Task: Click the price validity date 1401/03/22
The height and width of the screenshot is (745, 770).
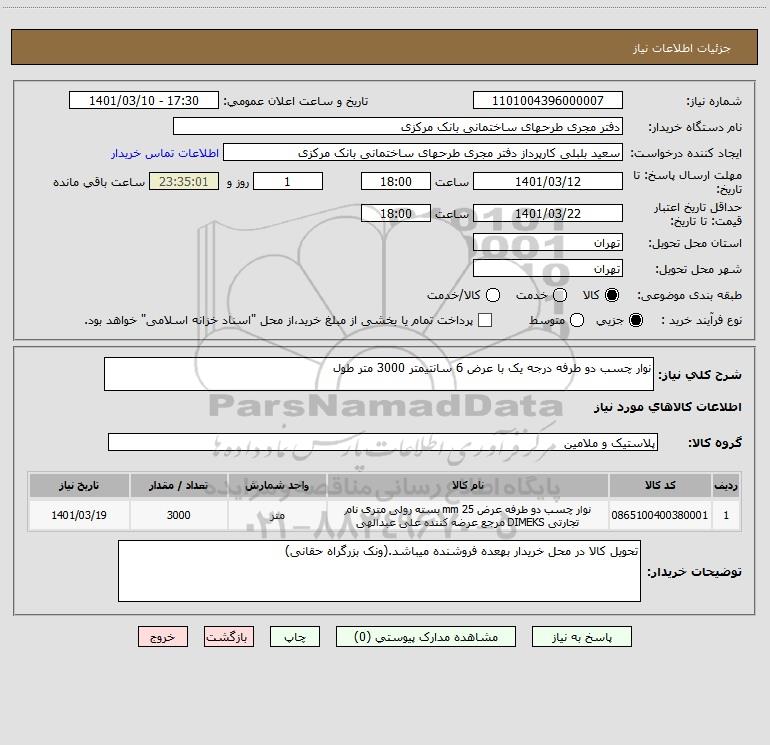Action: [x=548, y=213]
